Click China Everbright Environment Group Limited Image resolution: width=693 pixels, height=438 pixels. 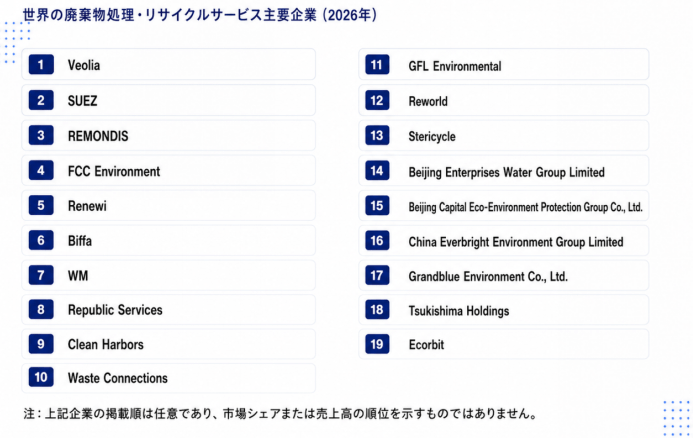coord(516,242)
